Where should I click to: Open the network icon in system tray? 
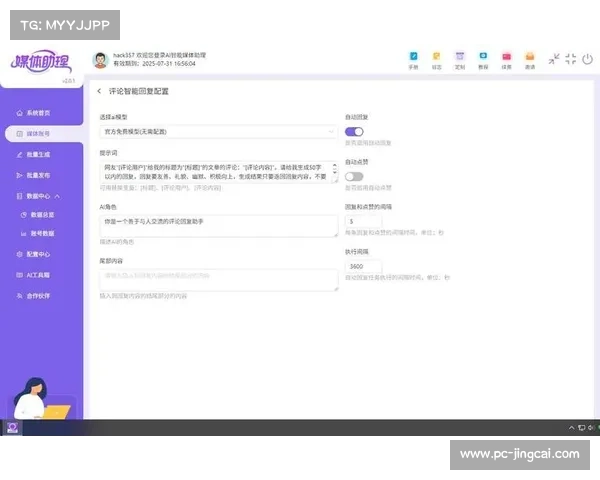pyautogui.click(x=582, y=428)
